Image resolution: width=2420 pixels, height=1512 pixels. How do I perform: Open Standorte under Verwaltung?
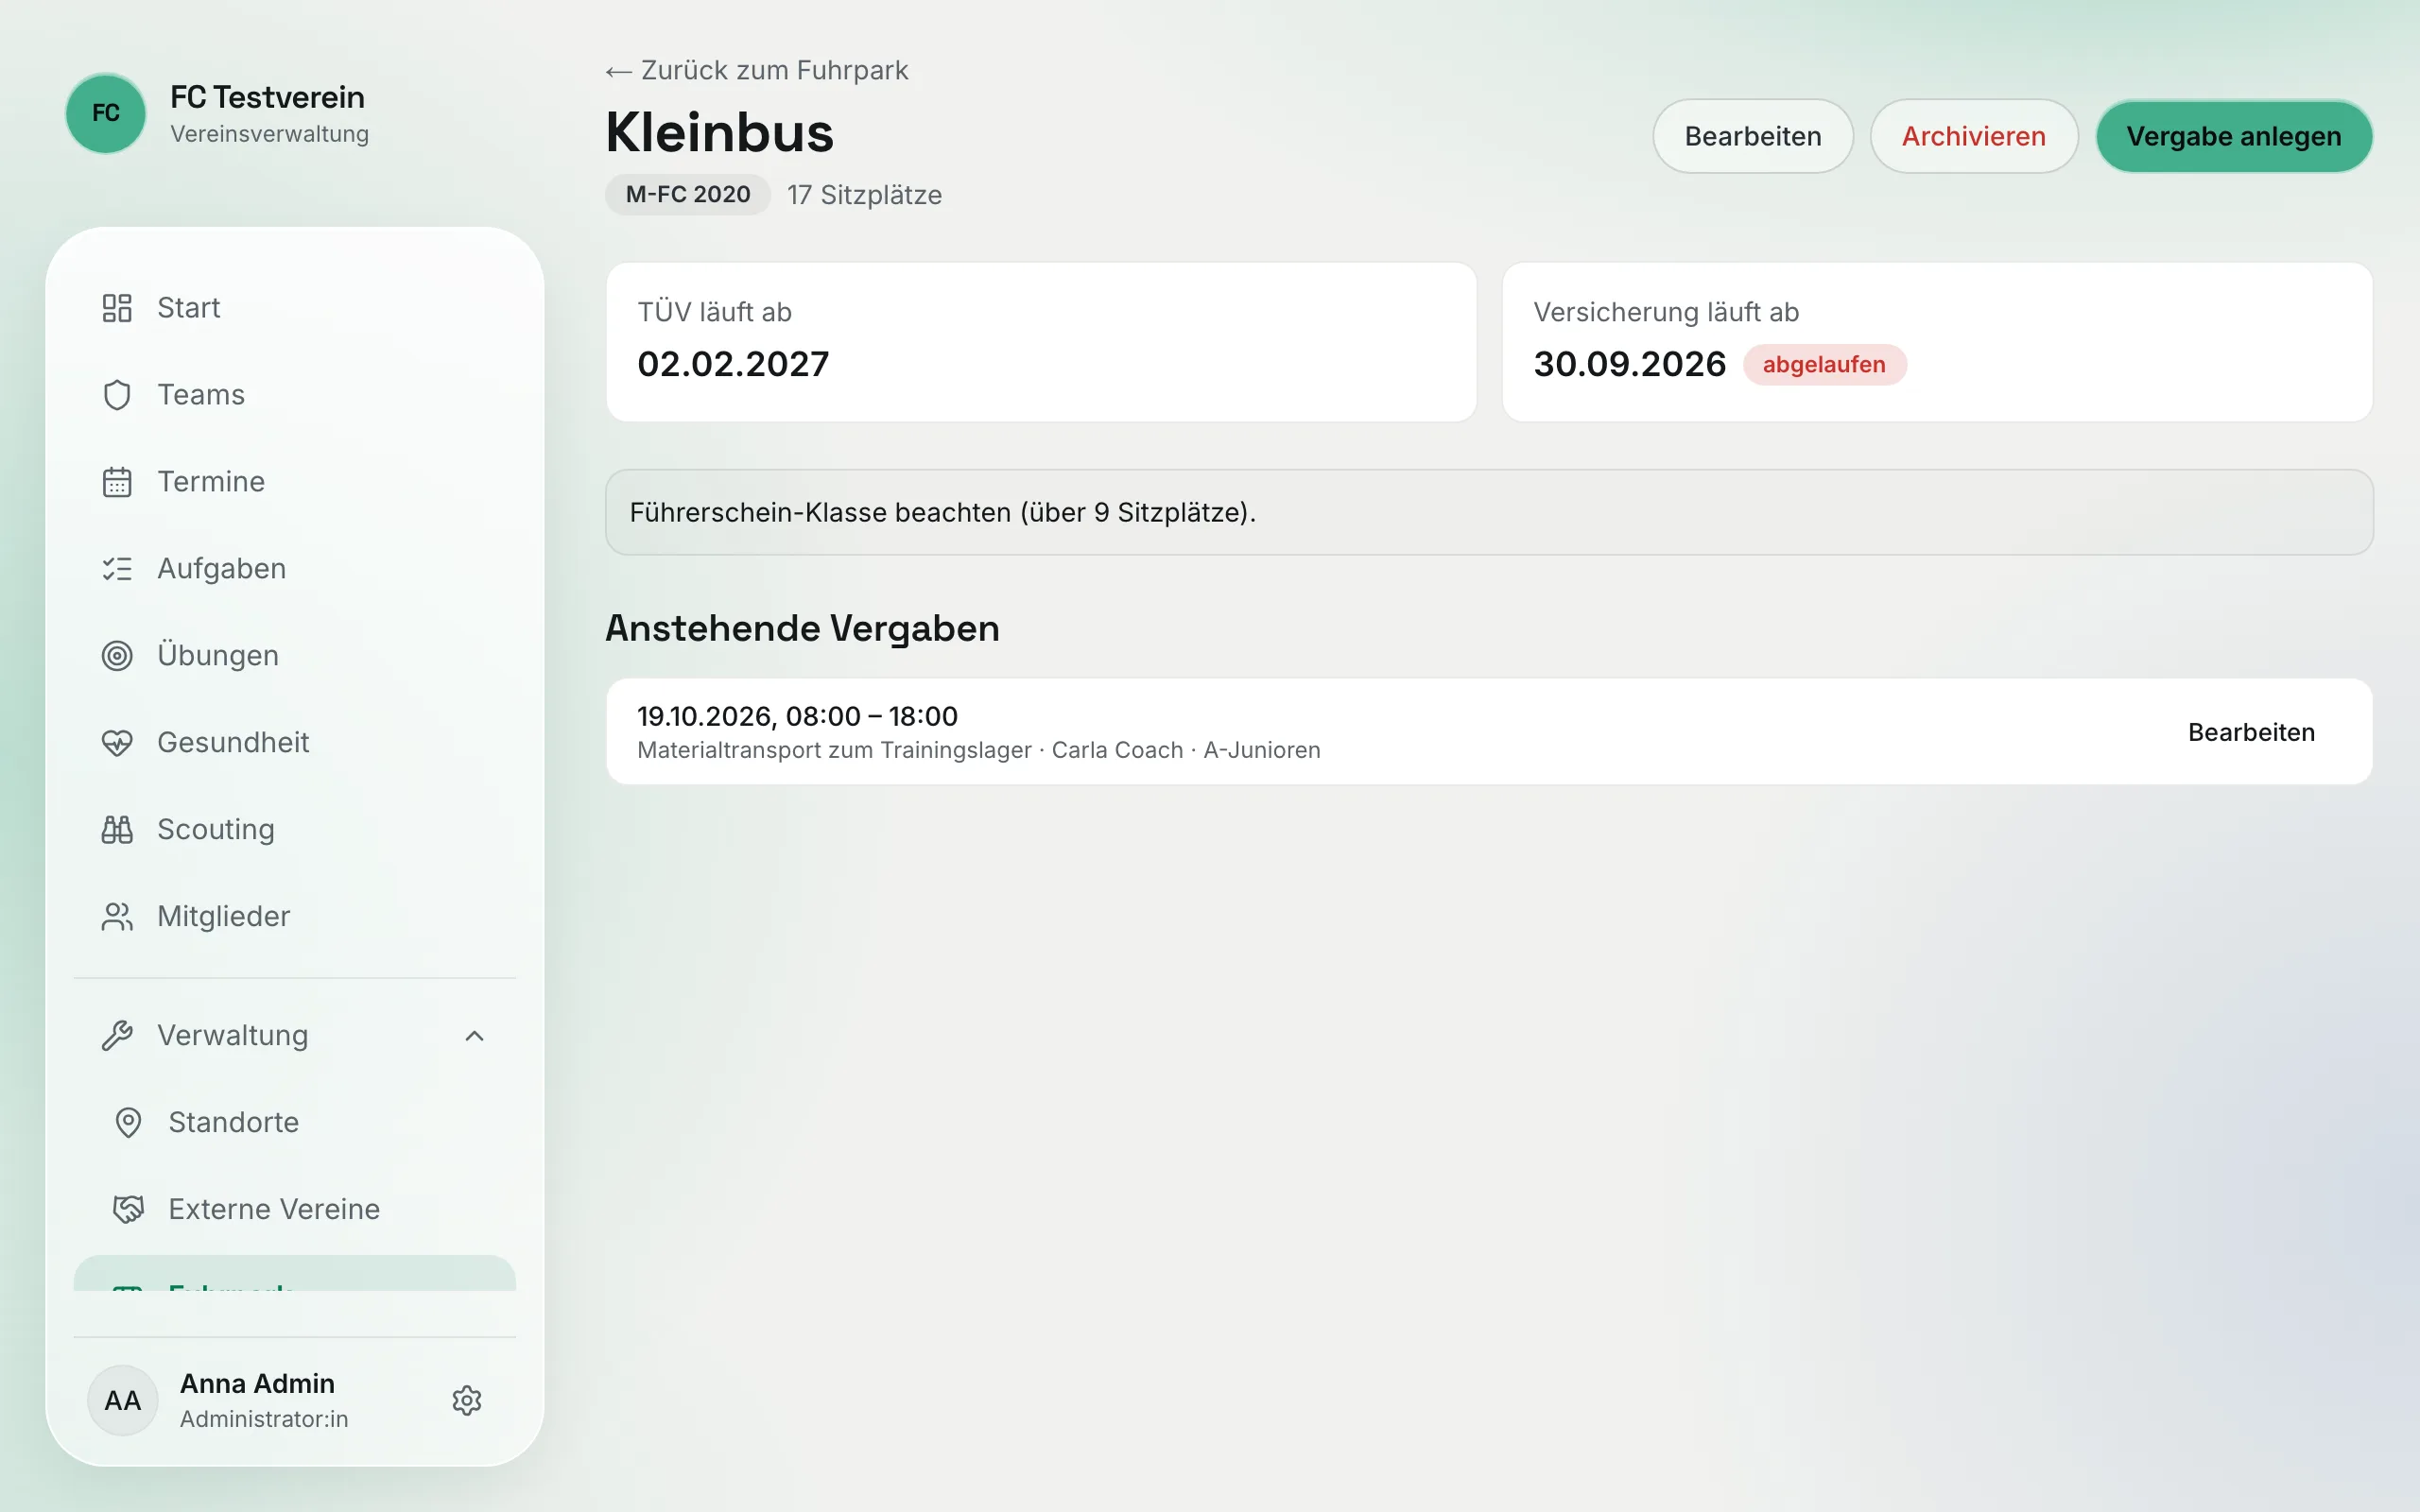(x=295, y=1123)
